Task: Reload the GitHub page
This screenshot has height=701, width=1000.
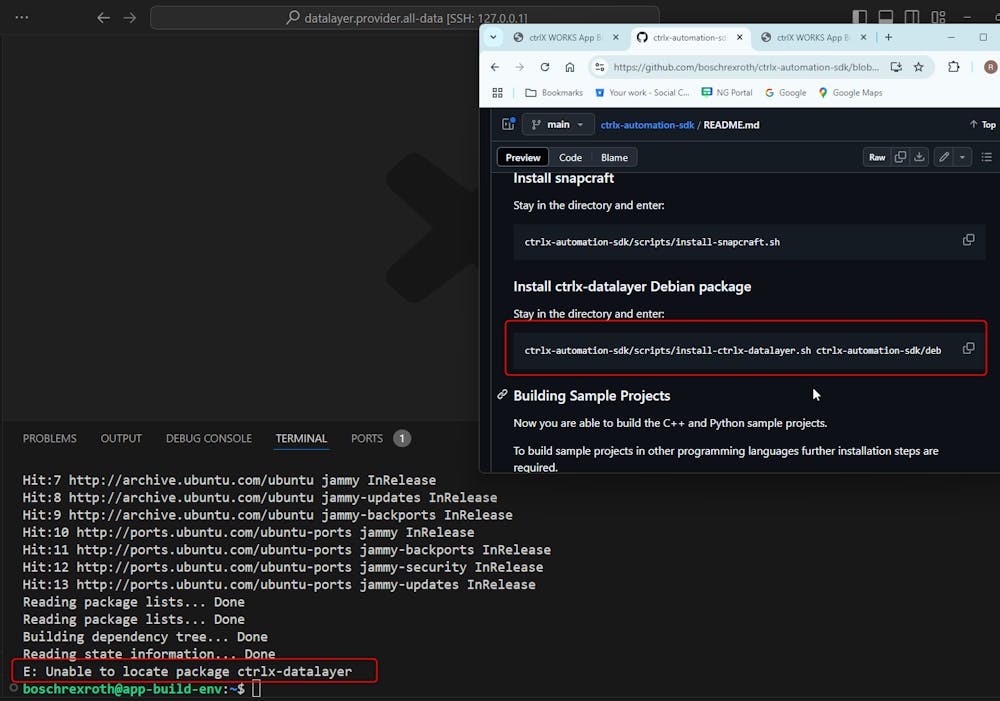Action: pyautogui.click(x=544, y=67)
